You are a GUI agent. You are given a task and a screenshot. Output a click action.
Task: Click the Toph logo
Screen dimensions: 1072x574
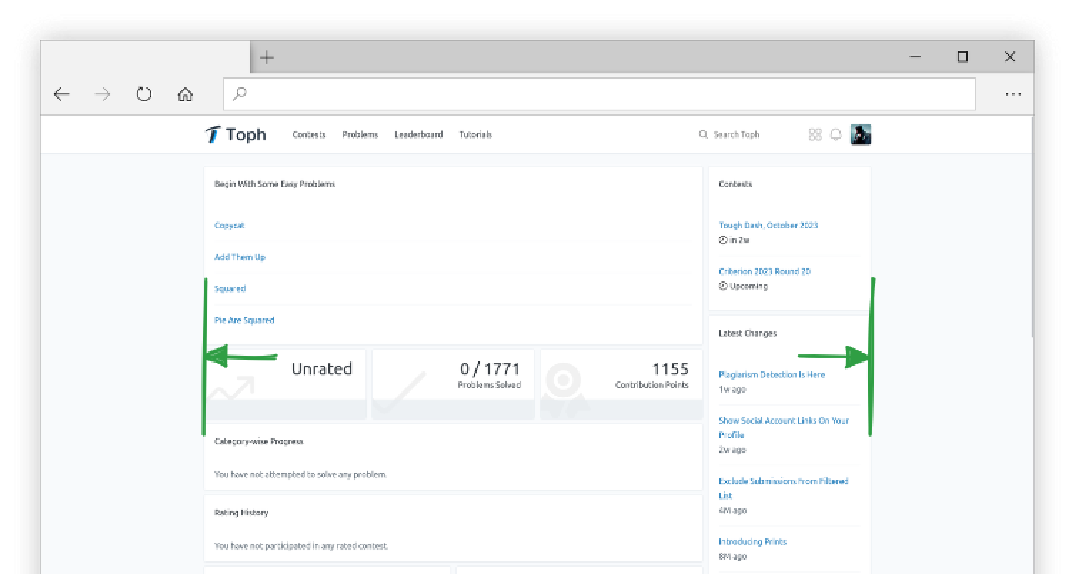pos(236,135)
